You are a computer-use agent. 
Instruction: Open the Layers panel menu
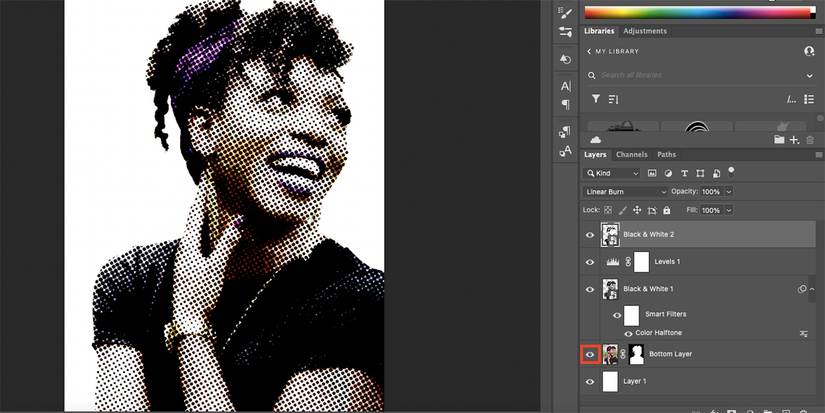click(x=818, y=155)
